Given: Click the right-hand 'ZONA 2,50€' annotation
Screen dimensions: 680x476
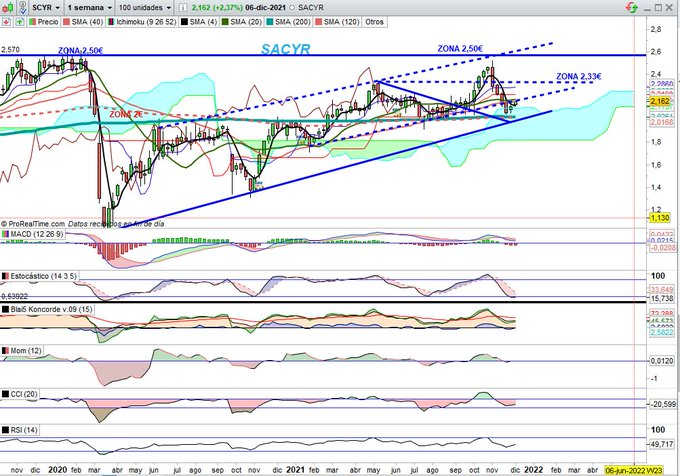Looking at the screenshot, I should click(460, 49).
